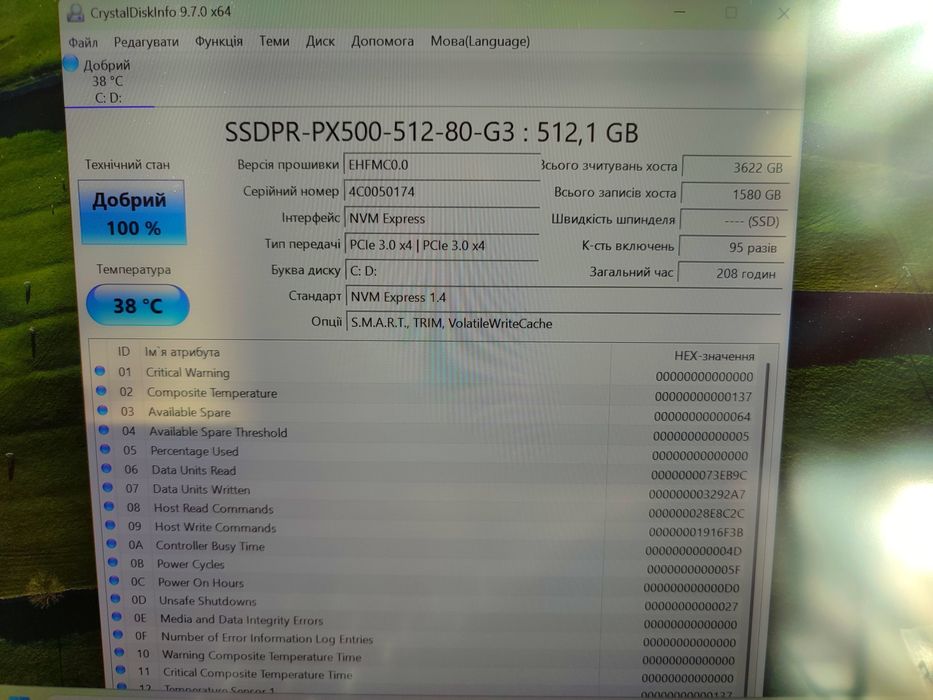This screenshot has width=933, height=700.
Task: Click status orb of Critical Warning row
Action: (x=100, y=371)
